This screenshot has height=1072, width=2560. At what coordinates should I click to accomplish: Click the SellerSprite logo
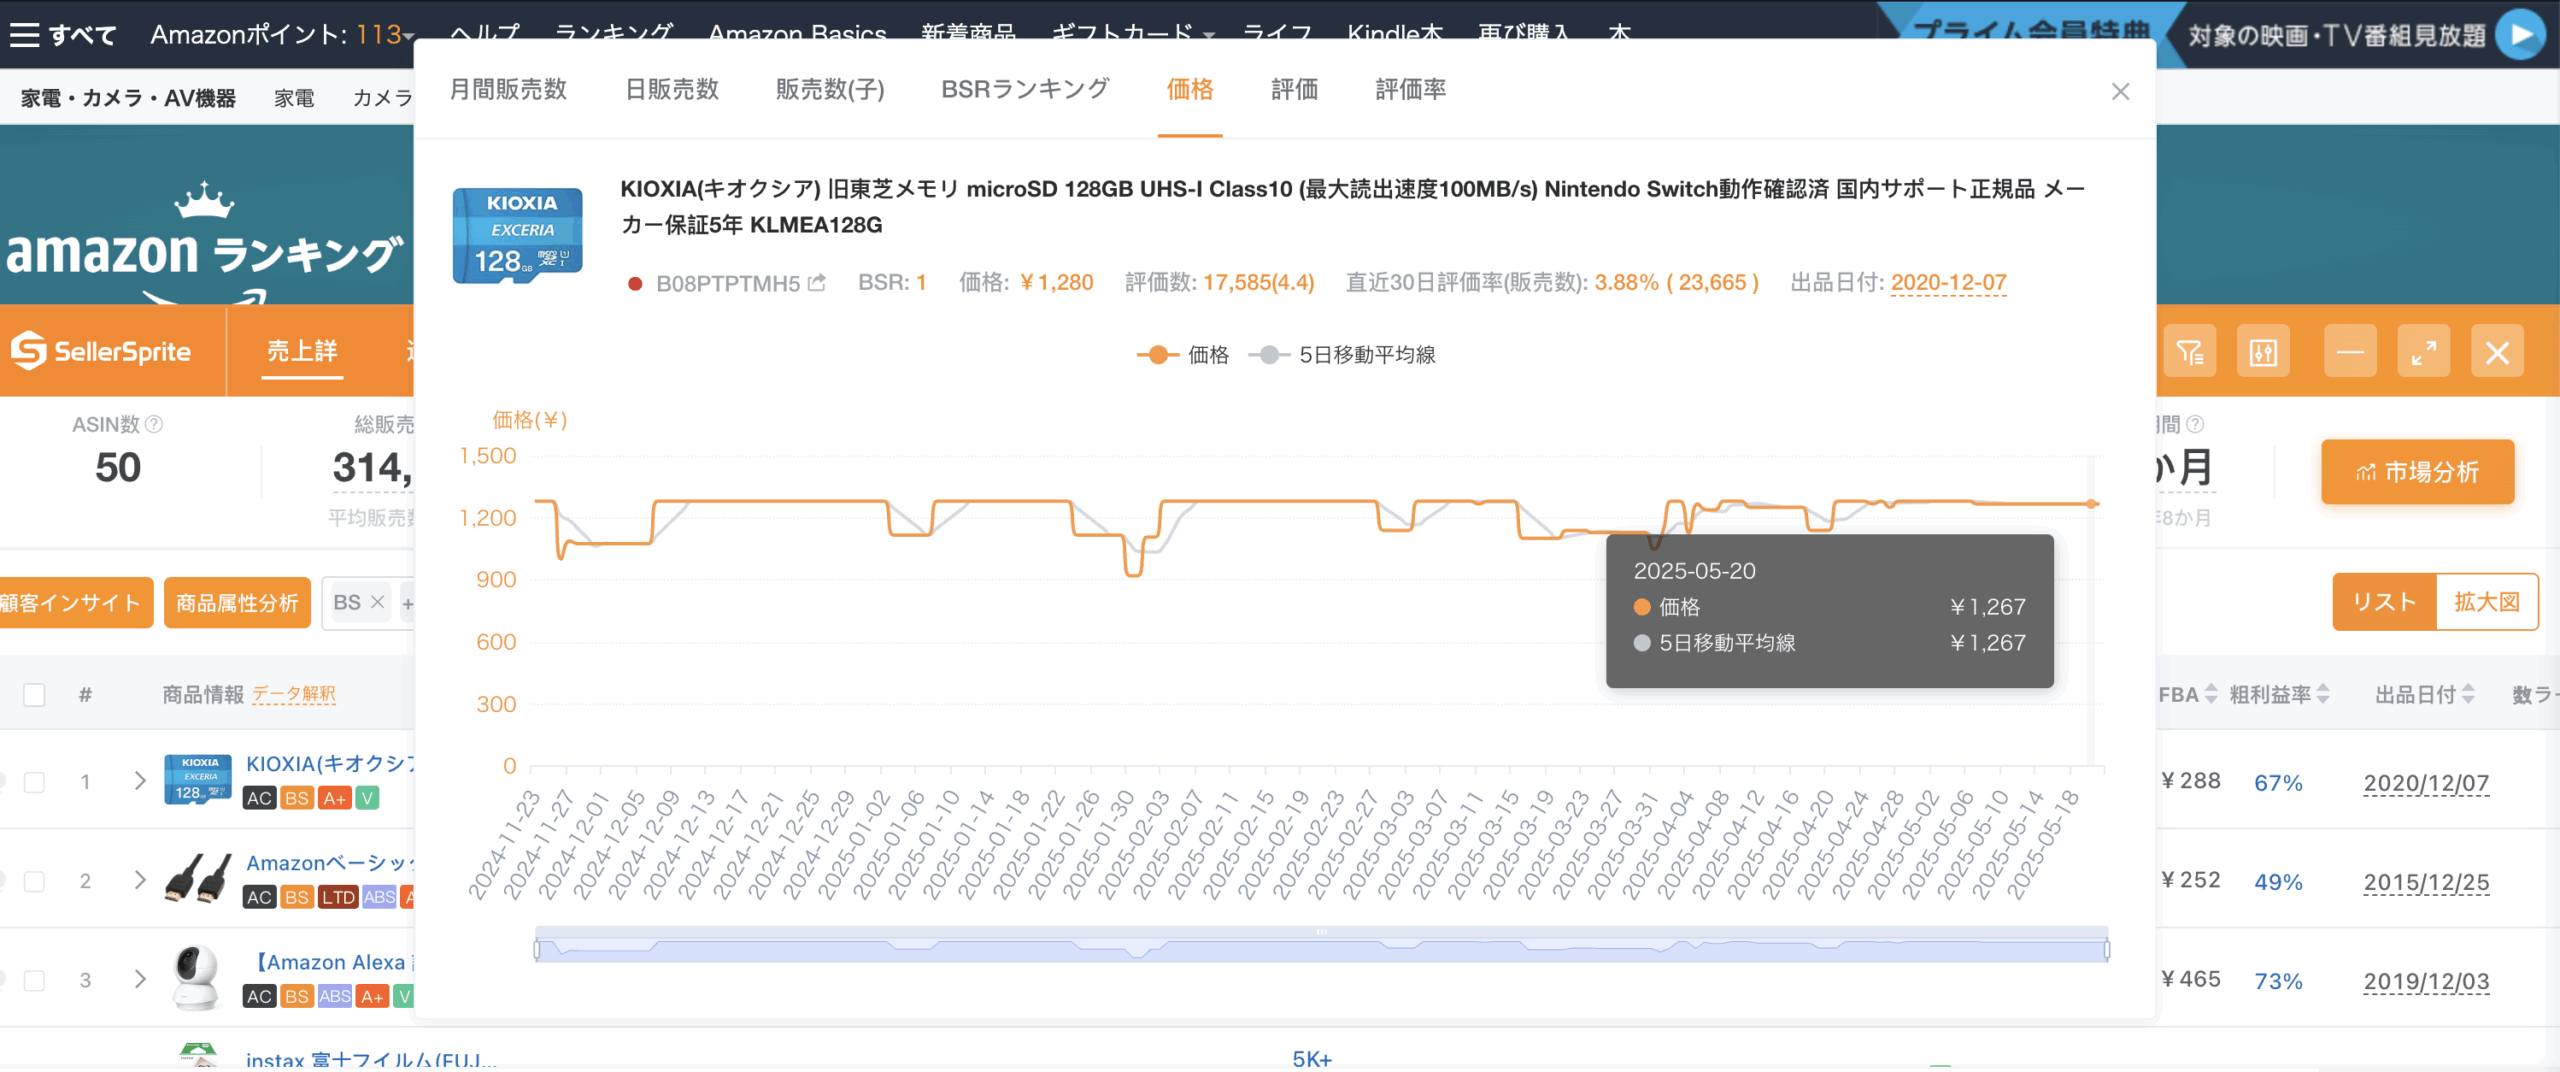pos(101,351)
